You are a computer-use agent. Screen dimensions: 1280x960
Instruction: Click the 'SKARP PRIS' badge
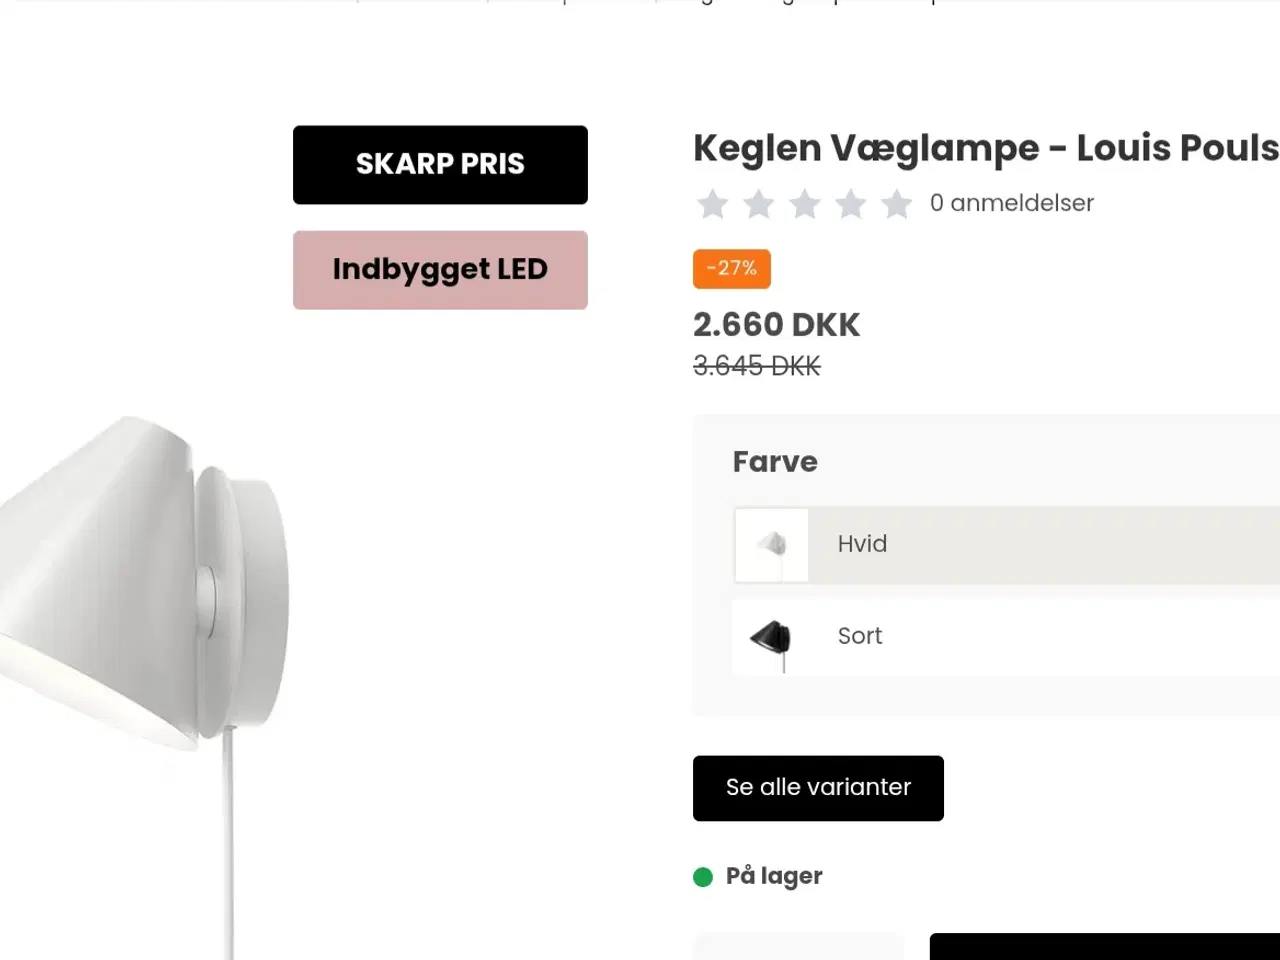(440, 164)
